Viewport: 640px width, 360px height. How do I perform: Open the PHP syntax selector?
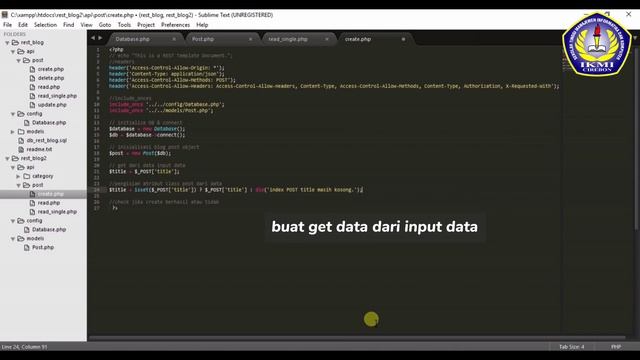(x=616, y=347)
